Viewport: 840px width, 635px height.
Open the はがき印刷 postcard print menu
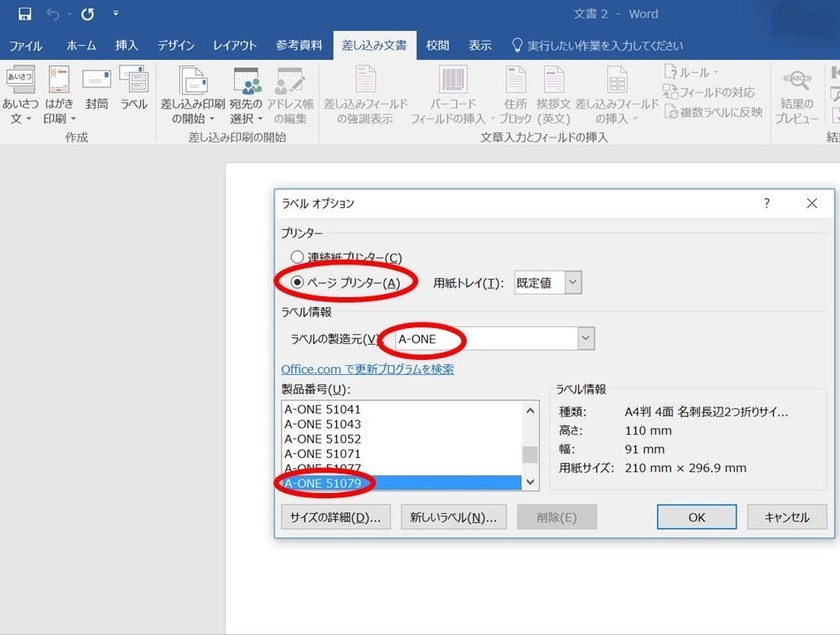click(59, 95)
